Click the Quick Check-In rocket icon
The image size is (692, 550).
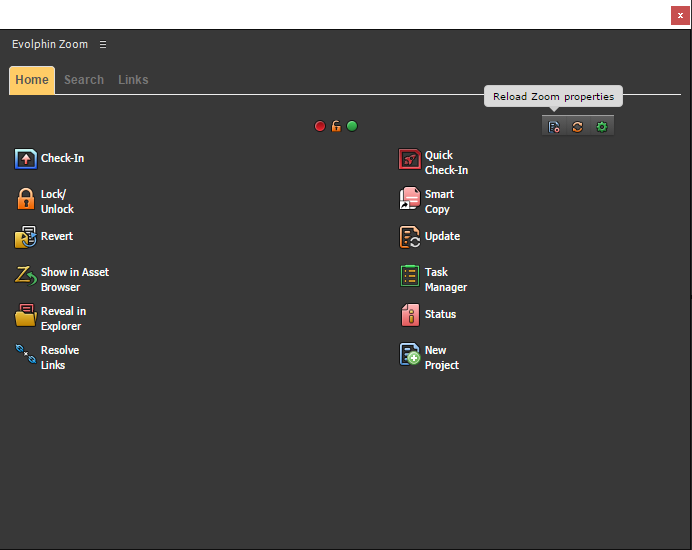[410, 159]
